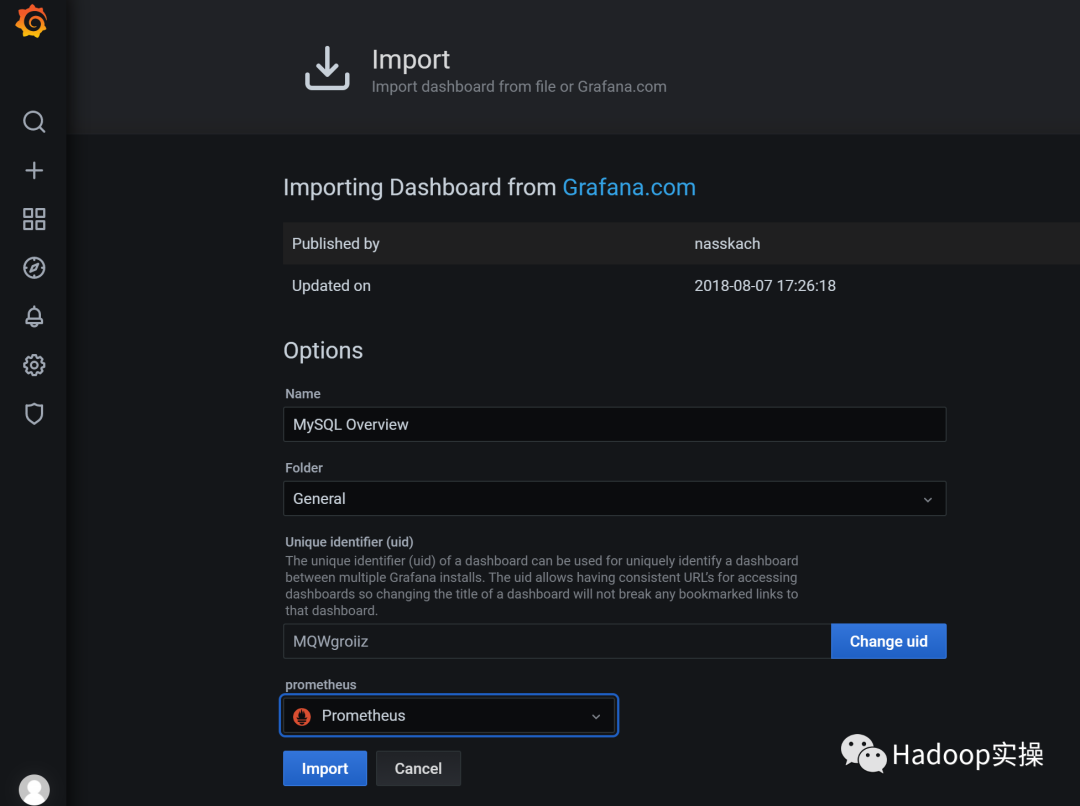
Task: Open the Search dashboards icon
Action: click(x=34, y=122)
